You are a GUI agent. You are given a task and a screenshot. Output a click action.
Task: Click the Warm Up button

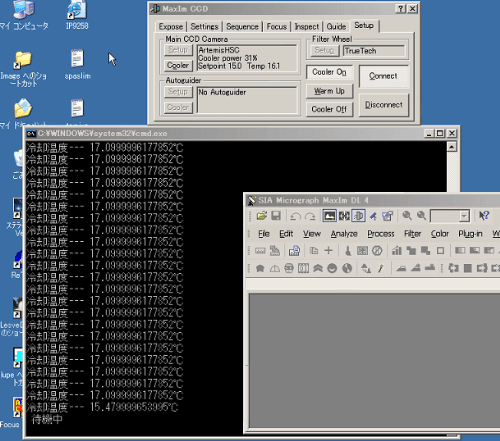329,91
